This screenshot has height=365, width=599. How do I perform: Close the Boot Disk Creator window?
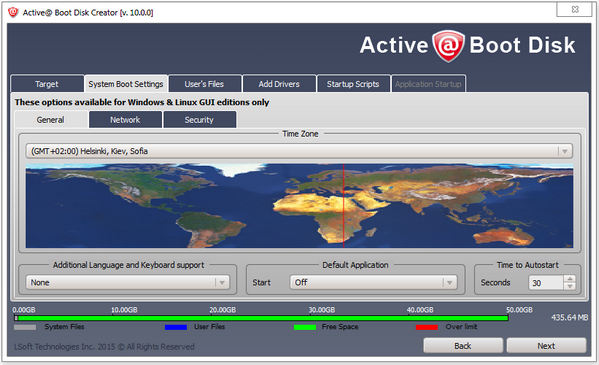pyautogui.click(x=574, y=10)
